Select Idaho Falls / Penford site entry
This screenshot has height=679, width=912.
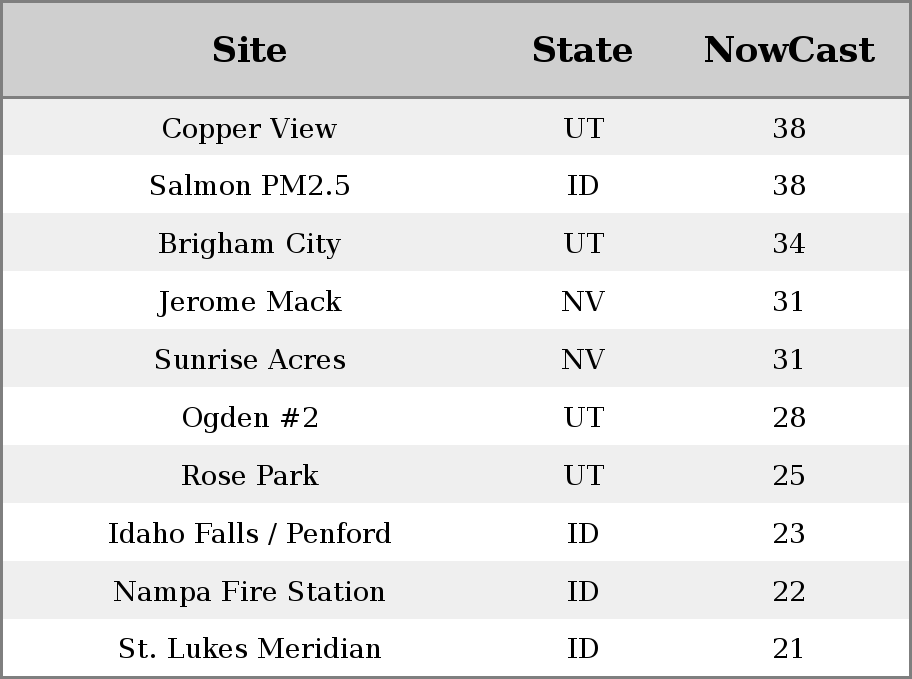(250, 534)
